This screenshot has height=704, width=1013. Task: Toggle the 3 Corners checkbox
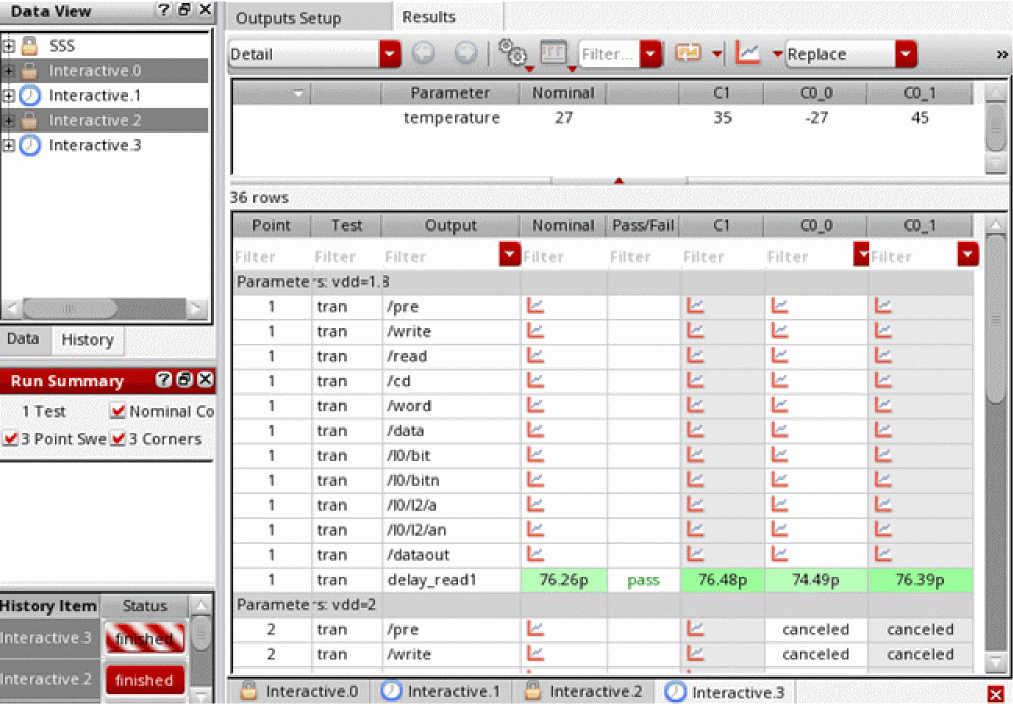point(118,439)
